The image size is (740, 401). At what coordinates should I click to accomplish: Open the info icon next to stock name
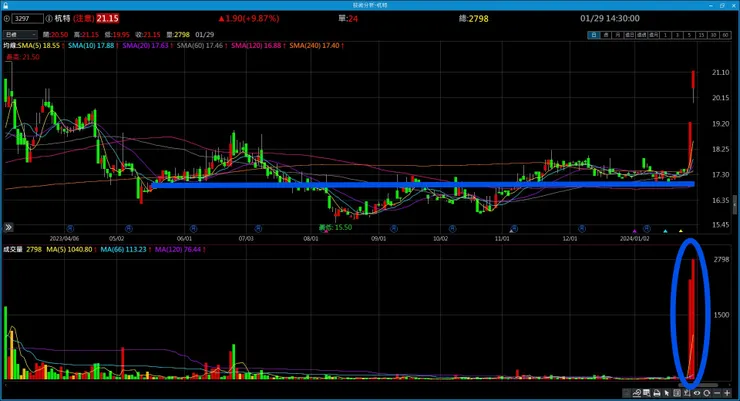tap(49, 18)
